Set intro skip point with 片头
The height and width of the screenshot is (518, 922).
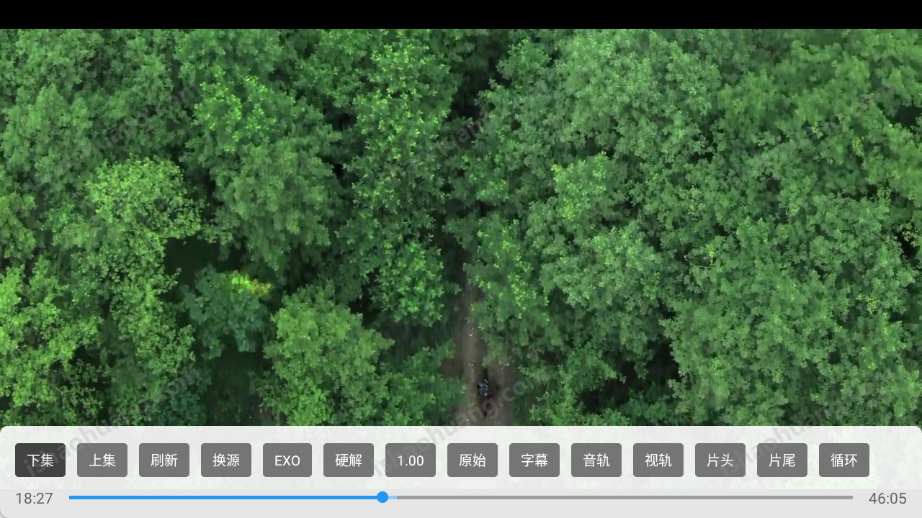(x=720, y=460)
